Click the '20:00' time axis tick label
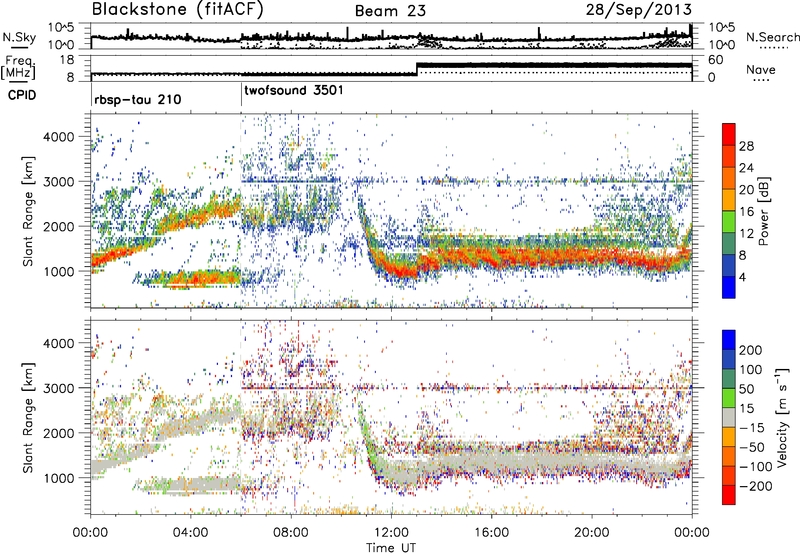 point(591,533)
